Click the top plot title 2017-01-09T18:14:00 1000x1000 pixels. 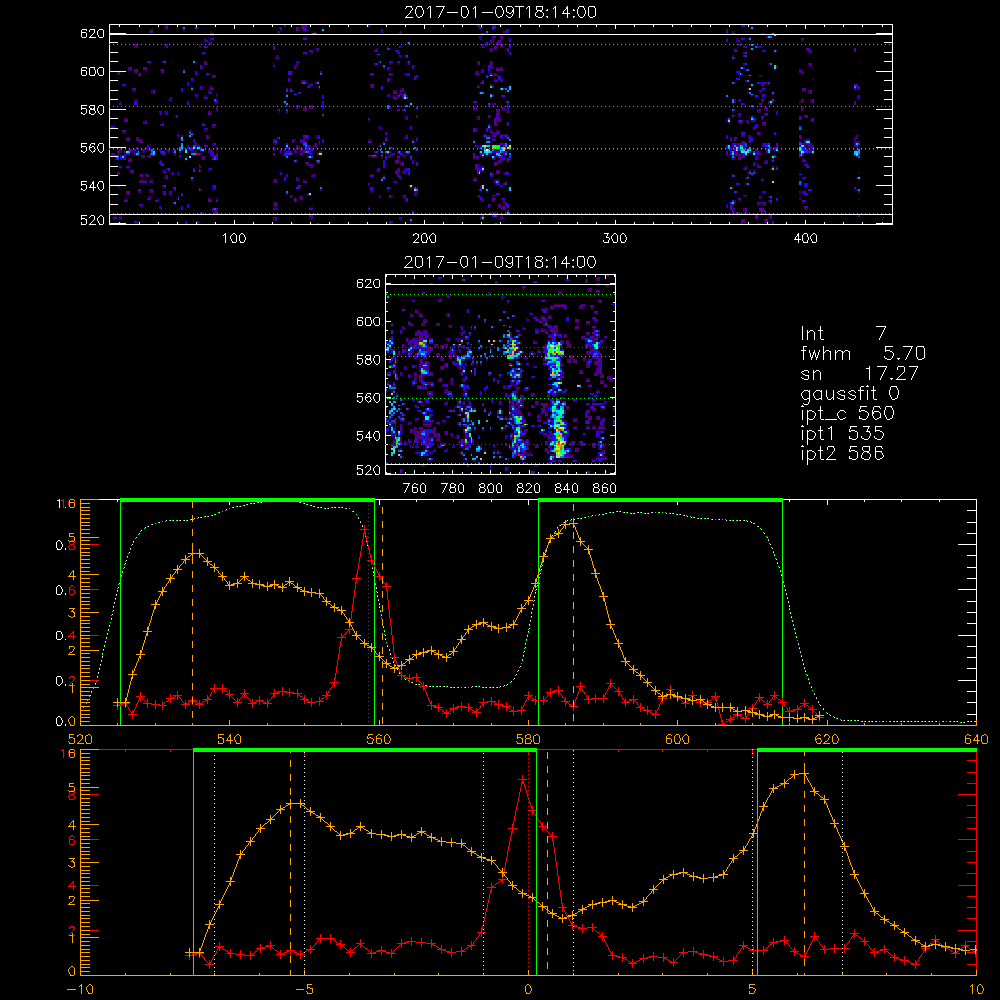click(501, 12)
